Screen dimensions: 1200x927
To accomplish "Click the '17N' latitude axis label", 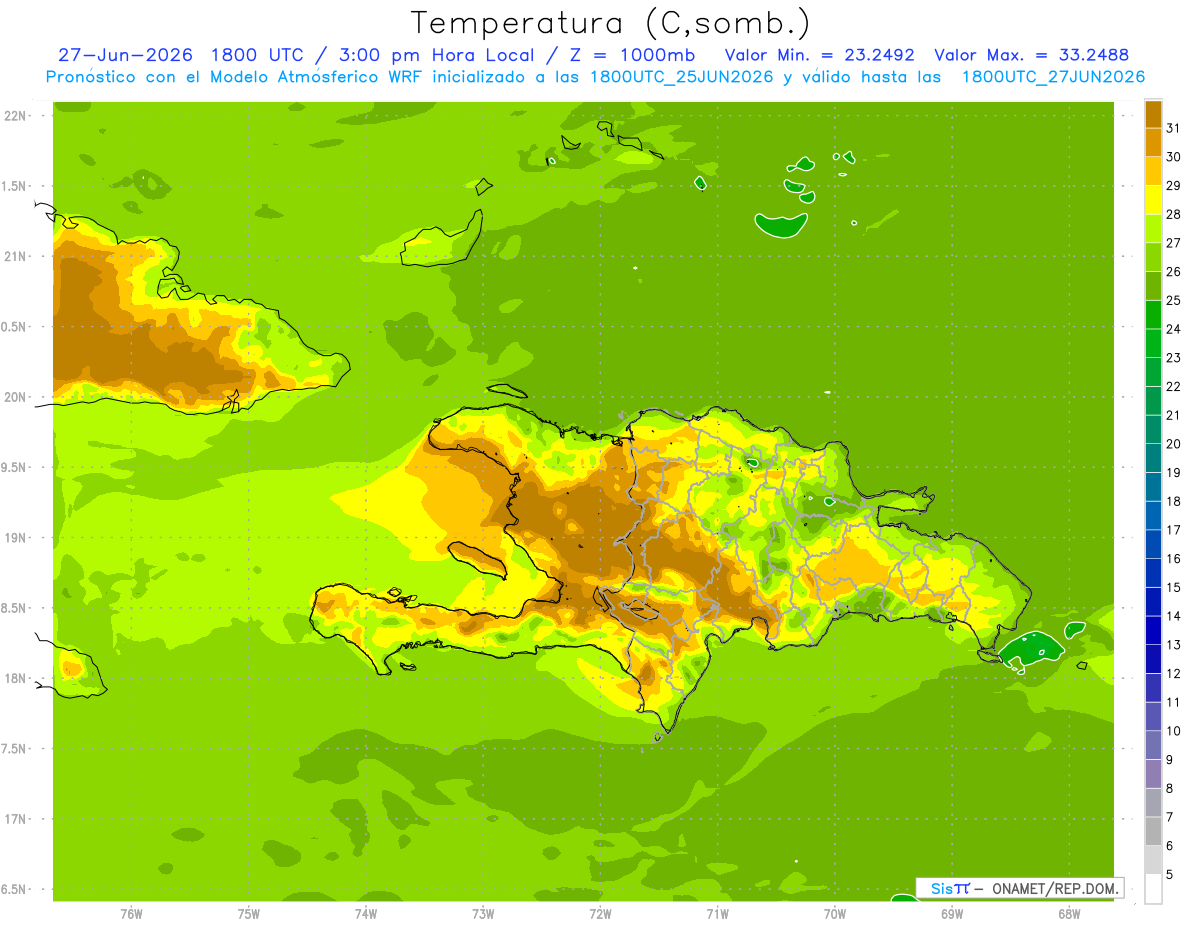I will 15,819.
